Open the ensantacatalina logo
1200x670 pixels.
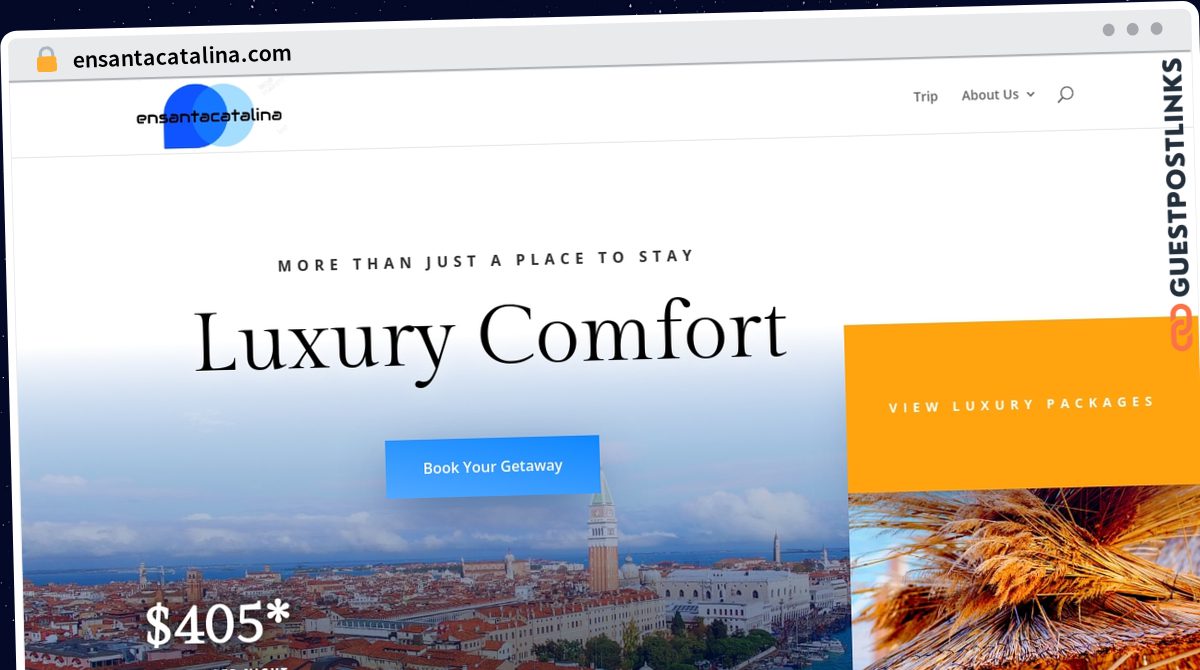(209, 116)
